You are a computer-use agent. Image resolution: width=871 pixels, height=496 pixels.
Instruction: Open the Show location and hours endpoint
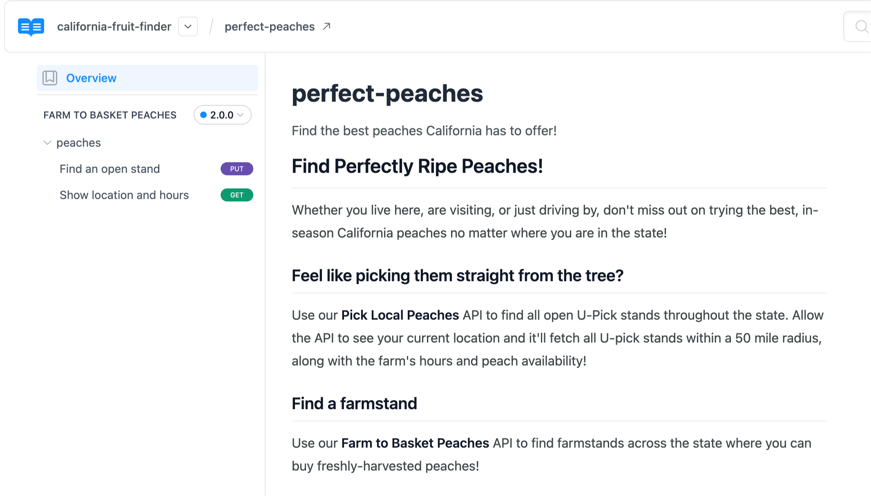click(124, 195)
